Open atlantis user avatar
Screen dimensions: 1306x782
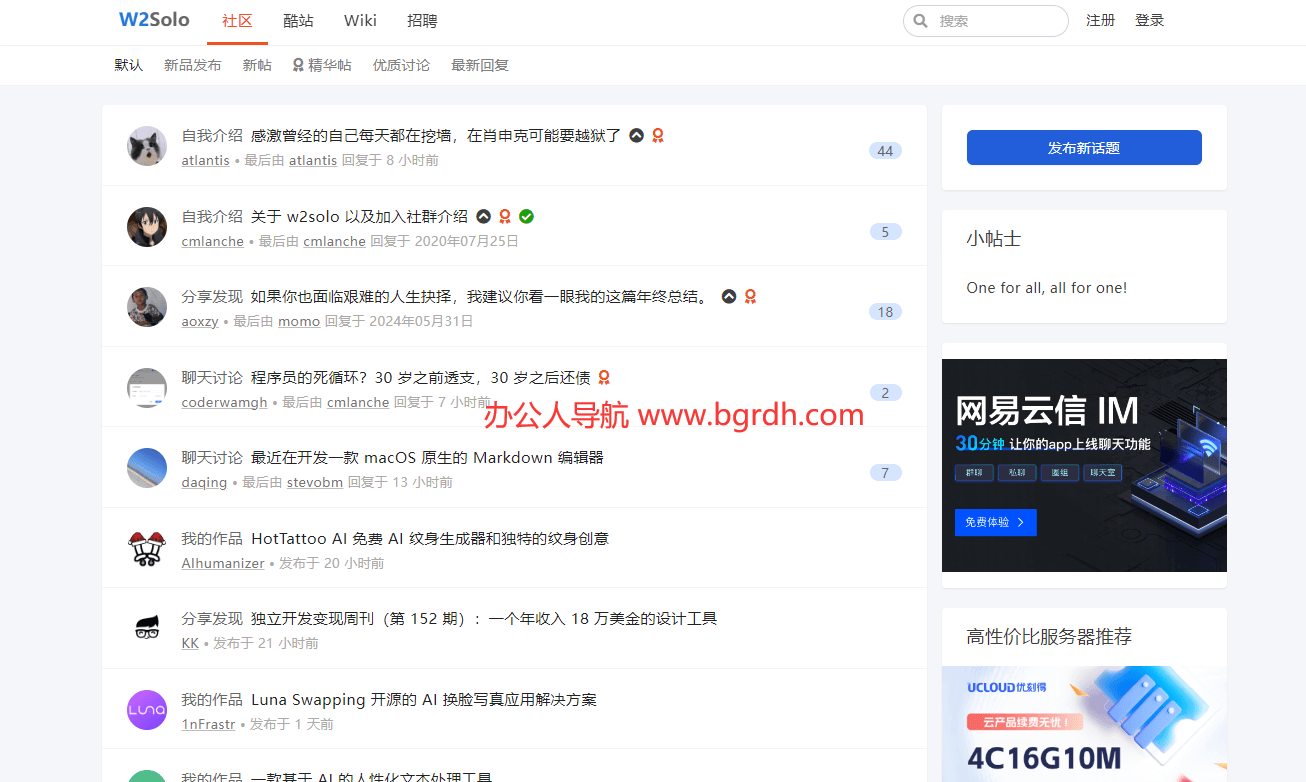pos(147,147)
